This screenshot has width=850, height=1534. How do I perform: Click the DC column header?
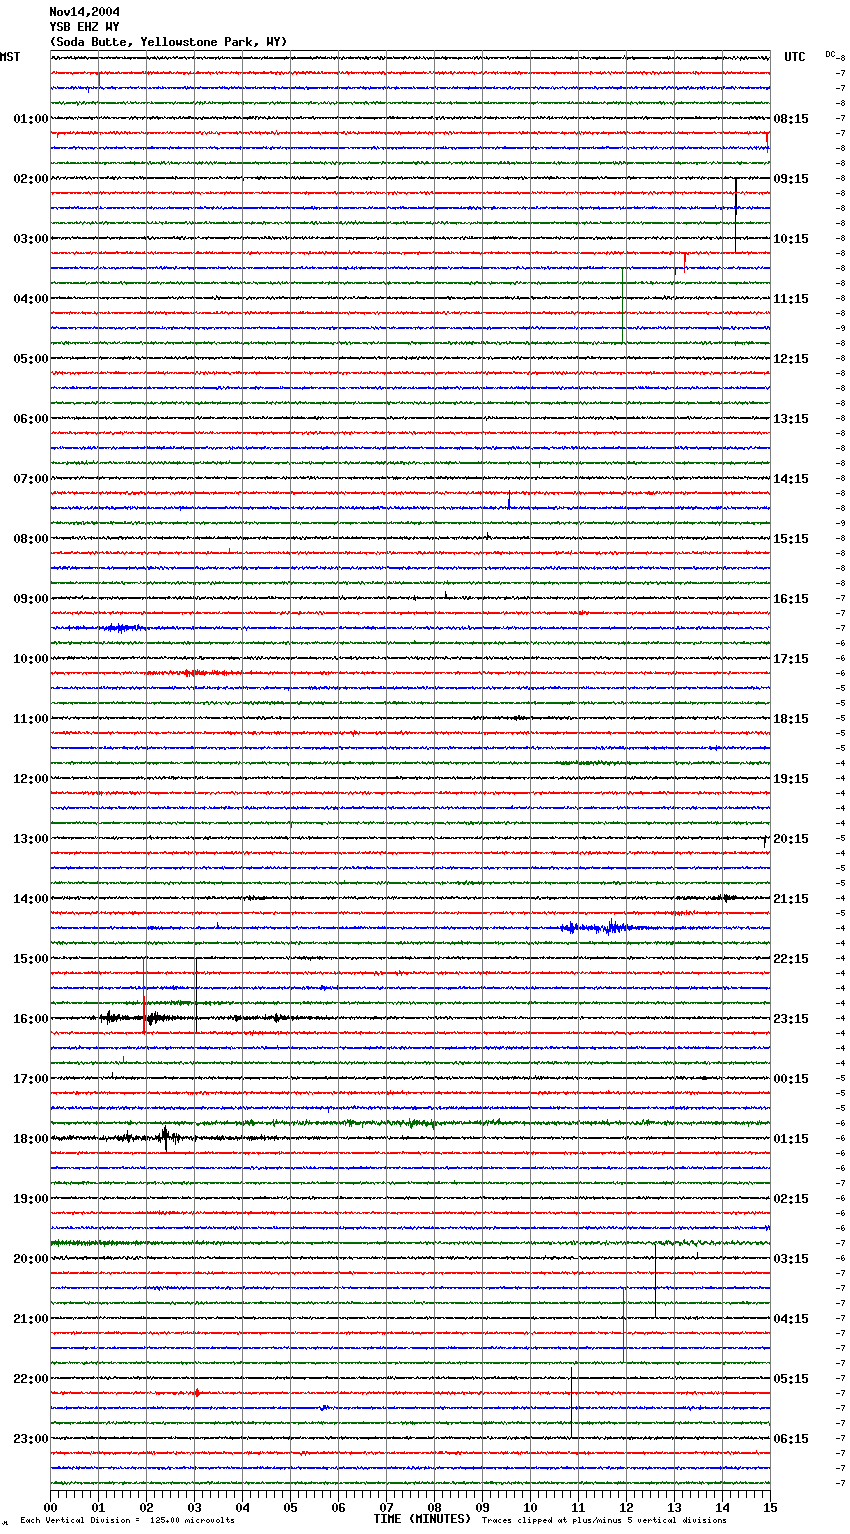[830, 54]
